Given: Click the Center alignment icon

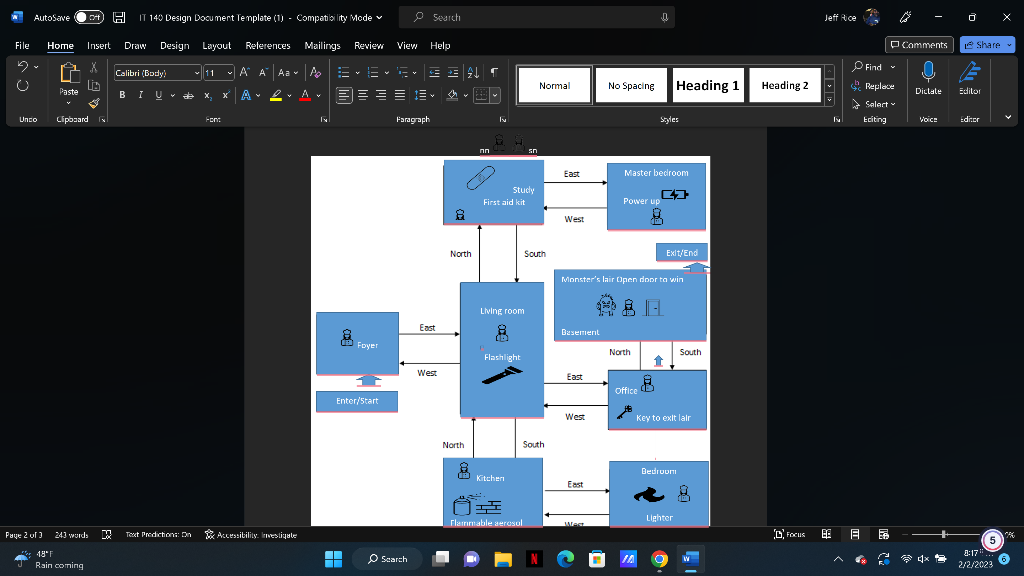Looking at the screenshot, I should (x=362, y=95).
